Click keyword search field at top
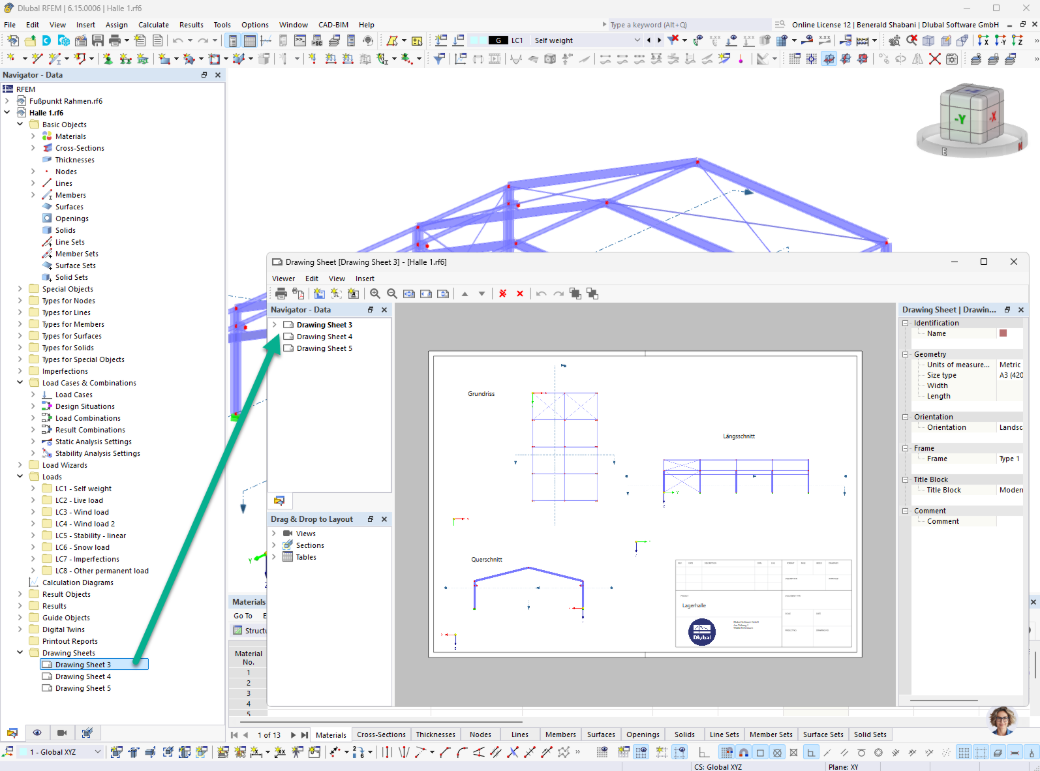This screenshot has height=771, width=1040. (690, 25)
